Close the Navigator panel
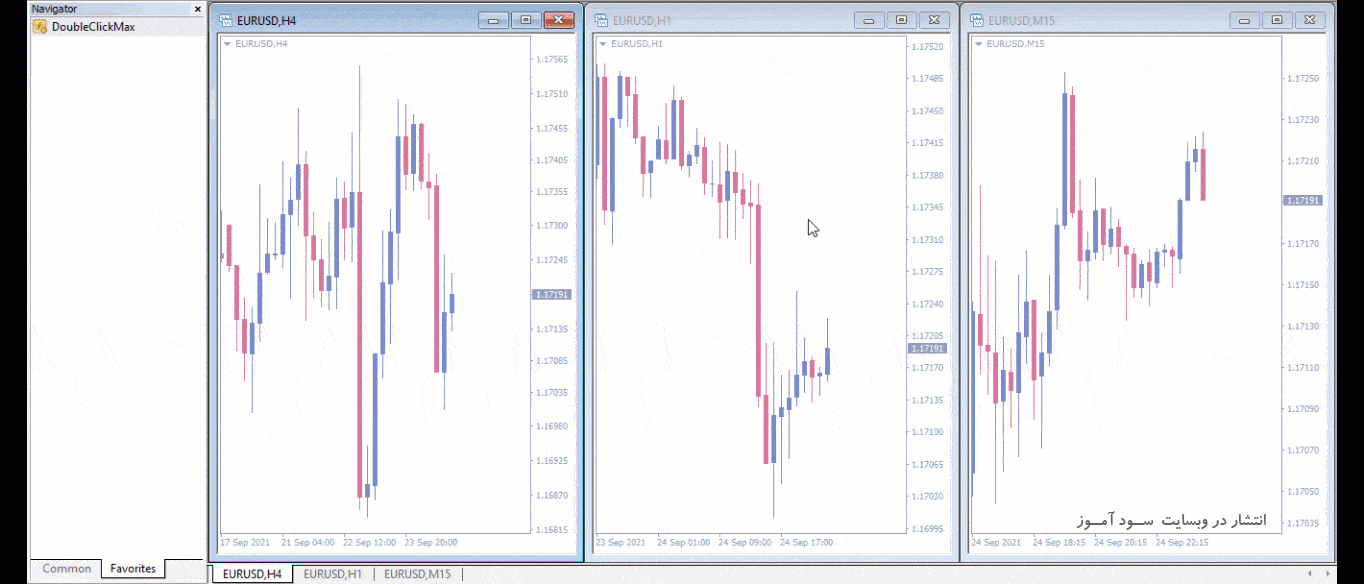 tap(198, 9)
